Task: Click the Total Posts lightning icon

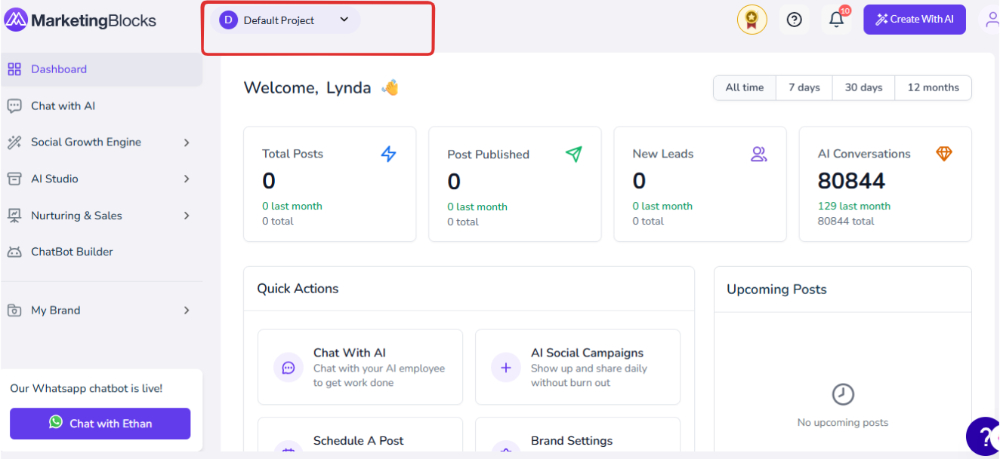Action: (388, 154)
